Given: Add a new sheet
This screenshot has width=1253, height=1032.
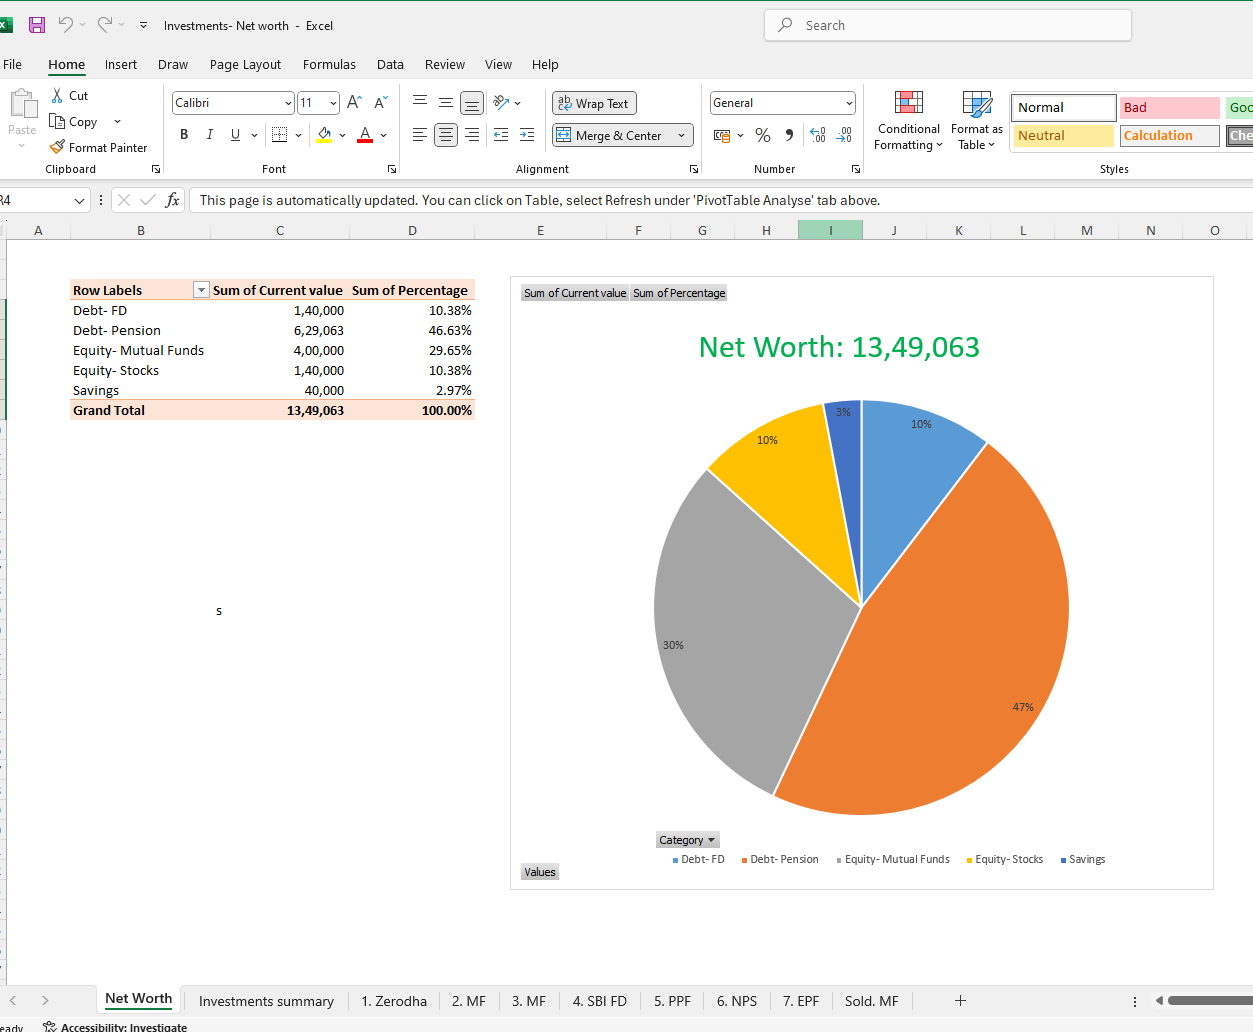Looking at the screenshot, I should [960, 1000].
